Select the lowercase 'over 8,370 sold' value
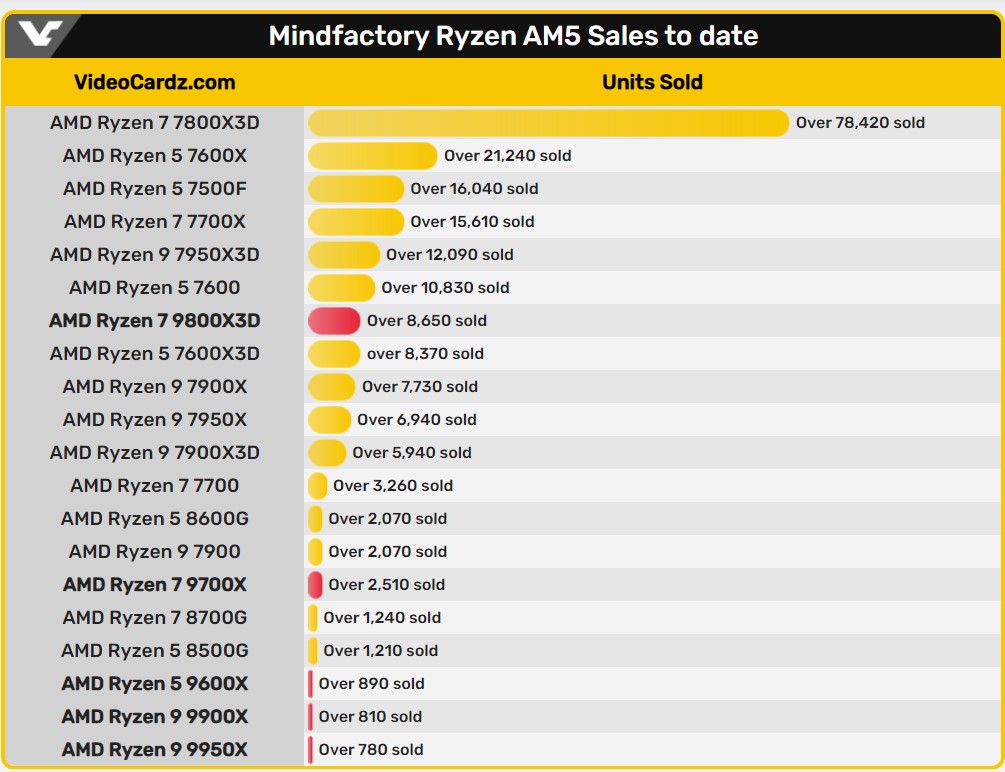The width and height of the screenshot is (1005, 772). tap(426, 354)
